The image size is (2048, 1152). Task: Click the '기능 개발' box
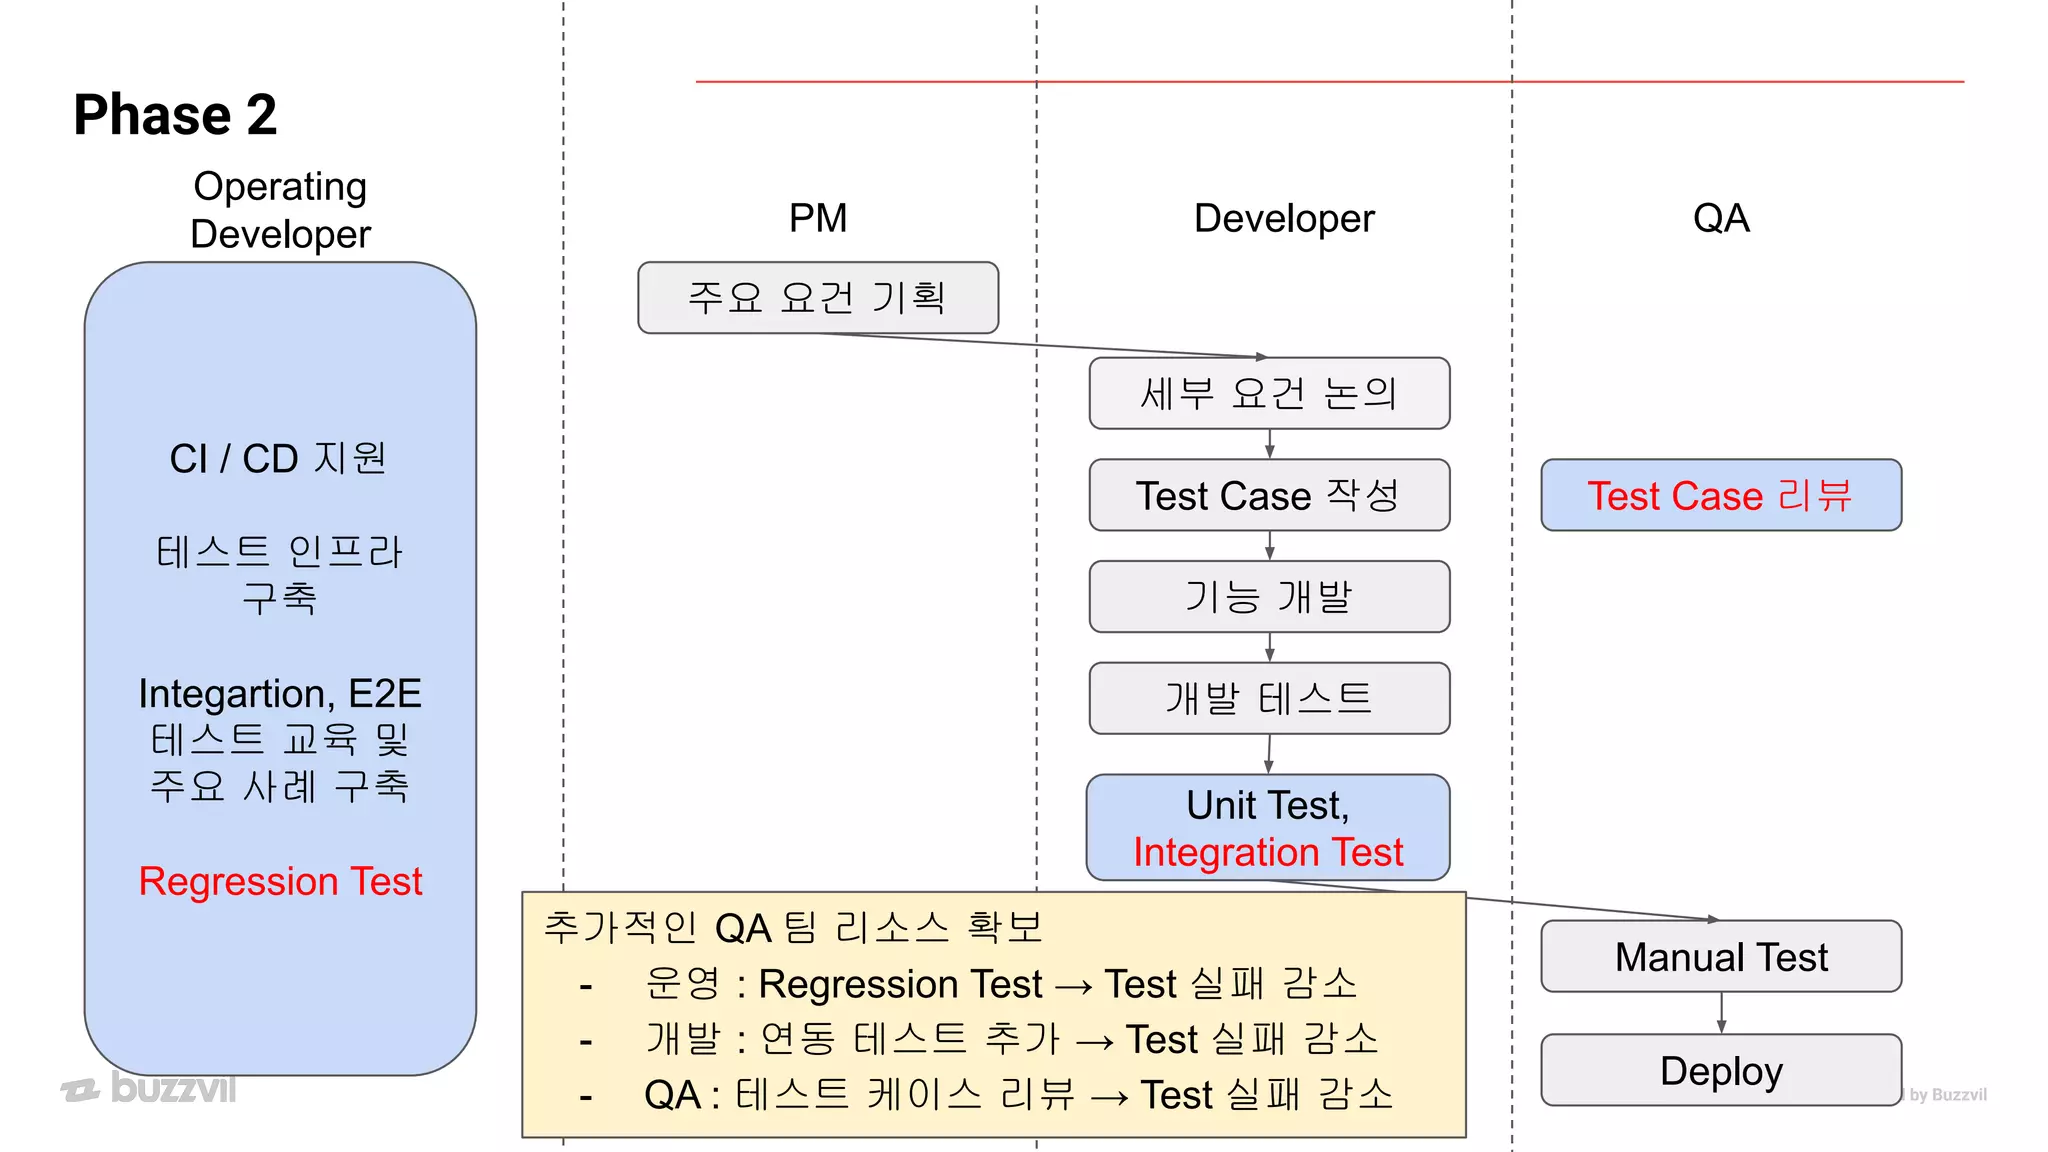[x=1269, y=597]
